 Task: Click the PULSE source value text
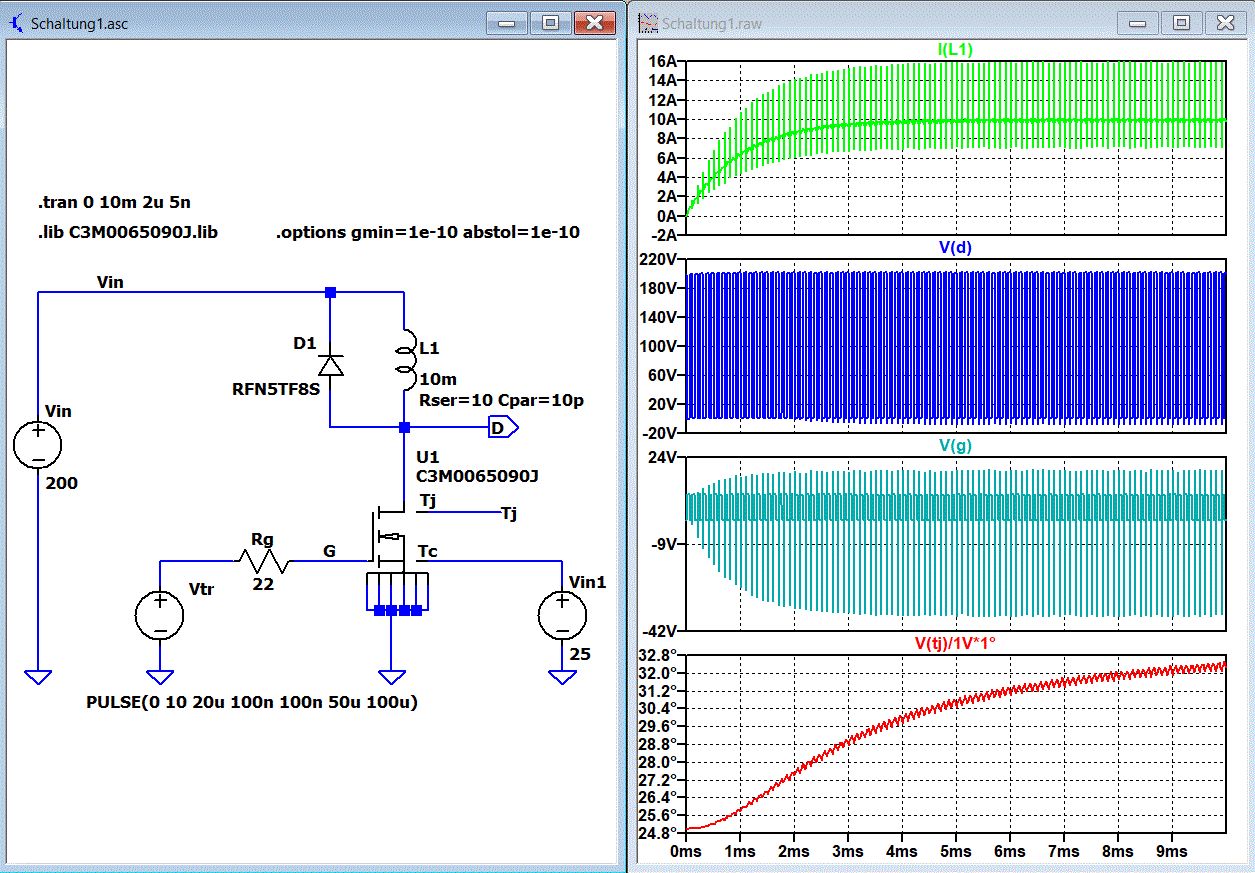[252, 702]
